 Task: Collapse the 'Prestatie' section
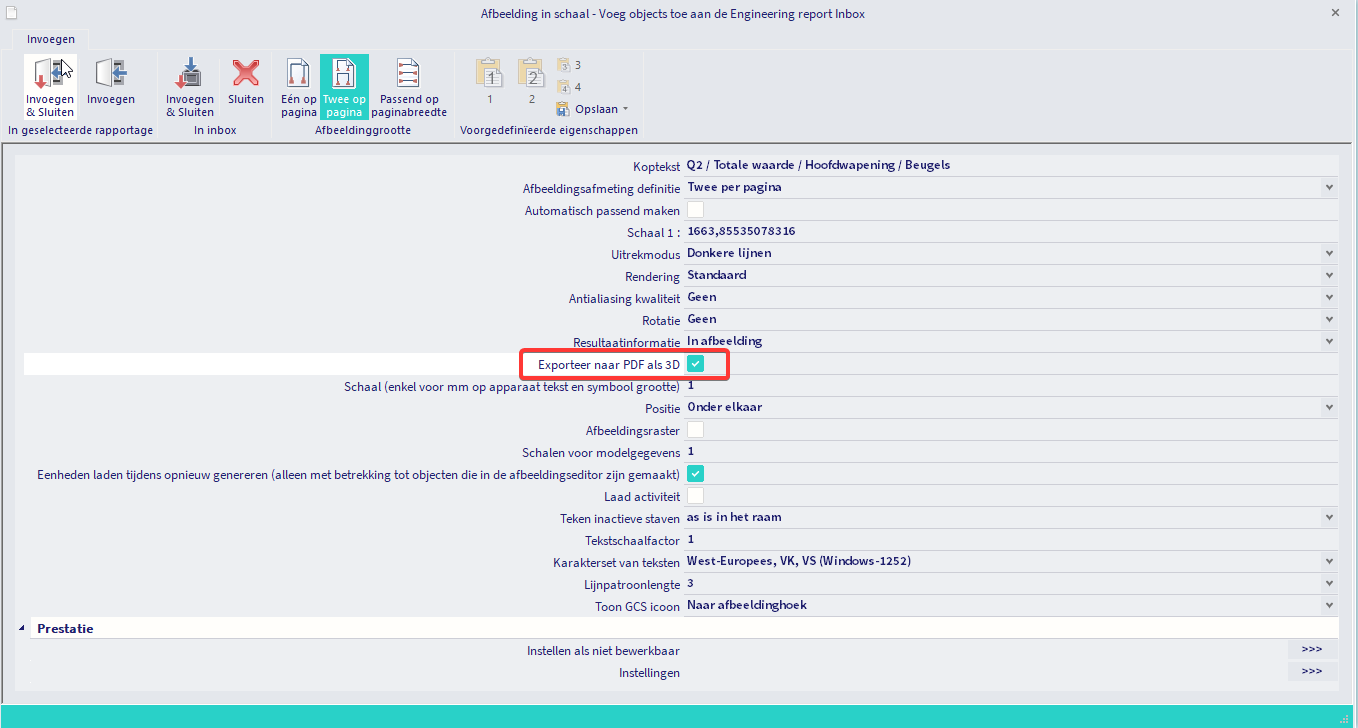[x=21, y=628]
